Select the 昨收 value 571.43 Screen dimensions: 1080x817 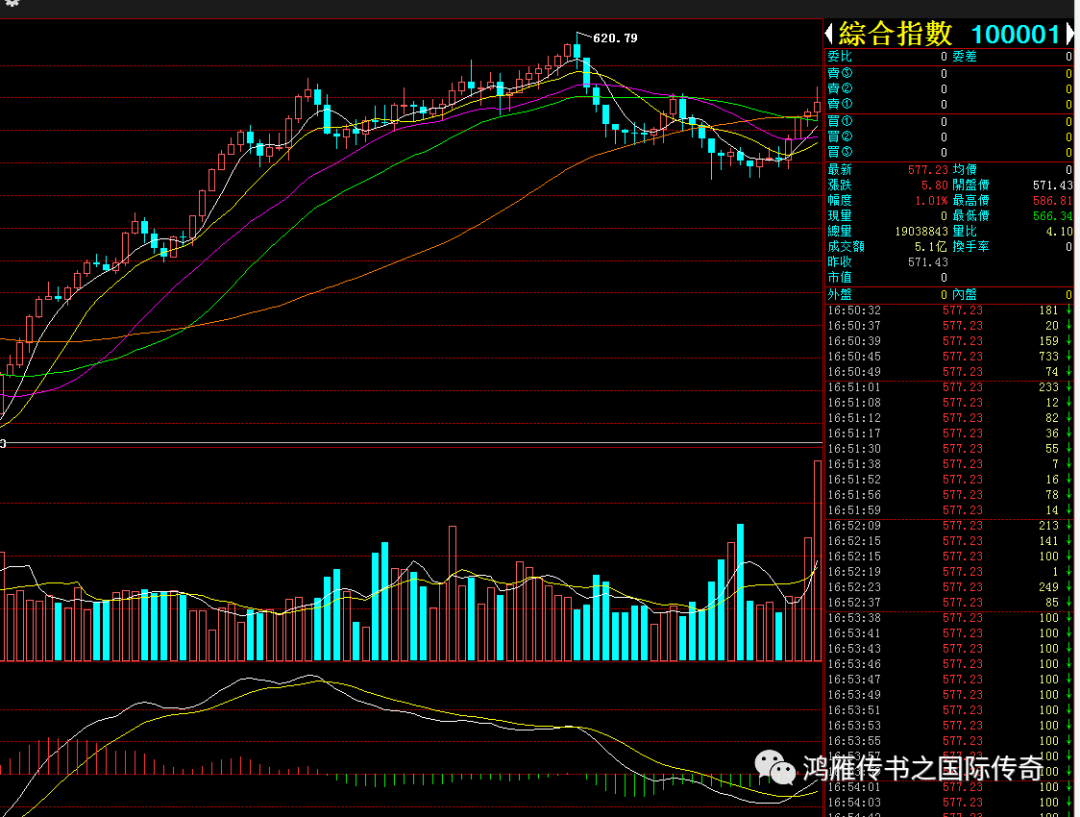[928, 262]
